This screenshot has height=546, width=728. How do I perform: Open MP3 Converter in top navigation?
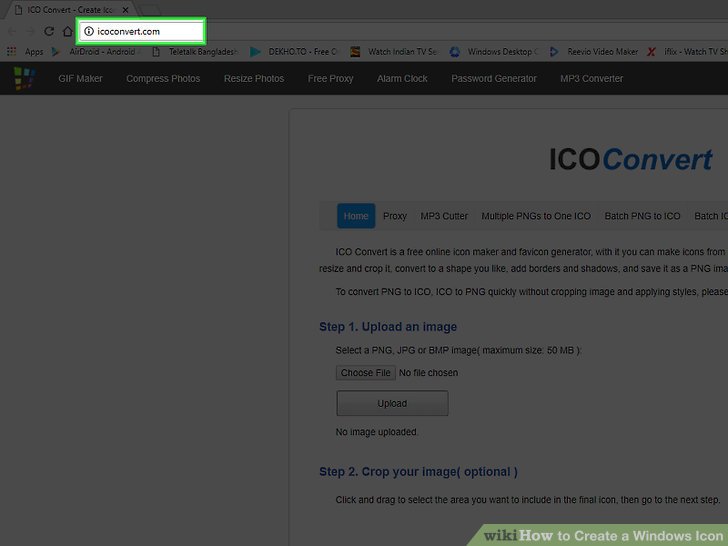click(x=592, y=78)
